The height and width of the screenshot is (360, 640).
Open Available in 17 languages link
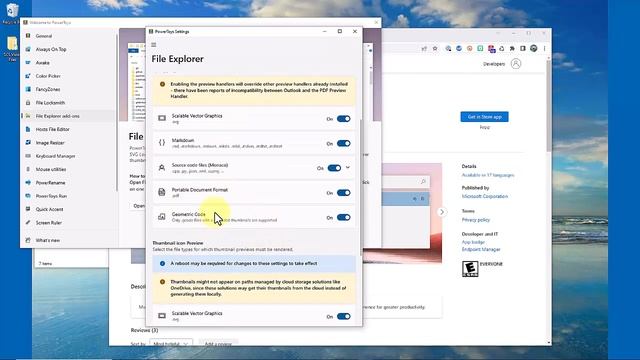[x=488, y=175]
